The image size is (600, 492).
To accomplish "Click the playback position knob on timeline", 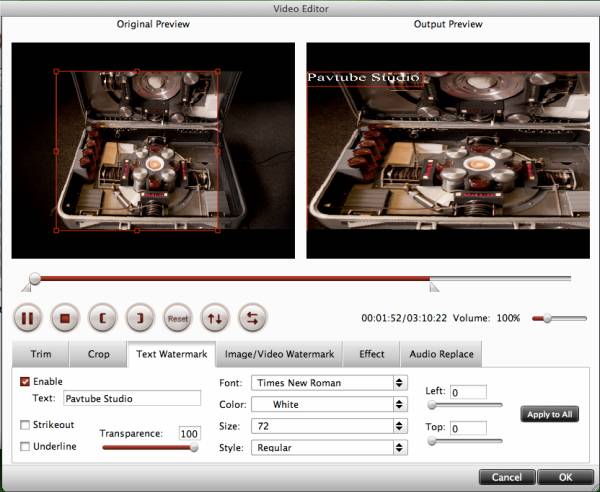I will click(x=35, y=279).
